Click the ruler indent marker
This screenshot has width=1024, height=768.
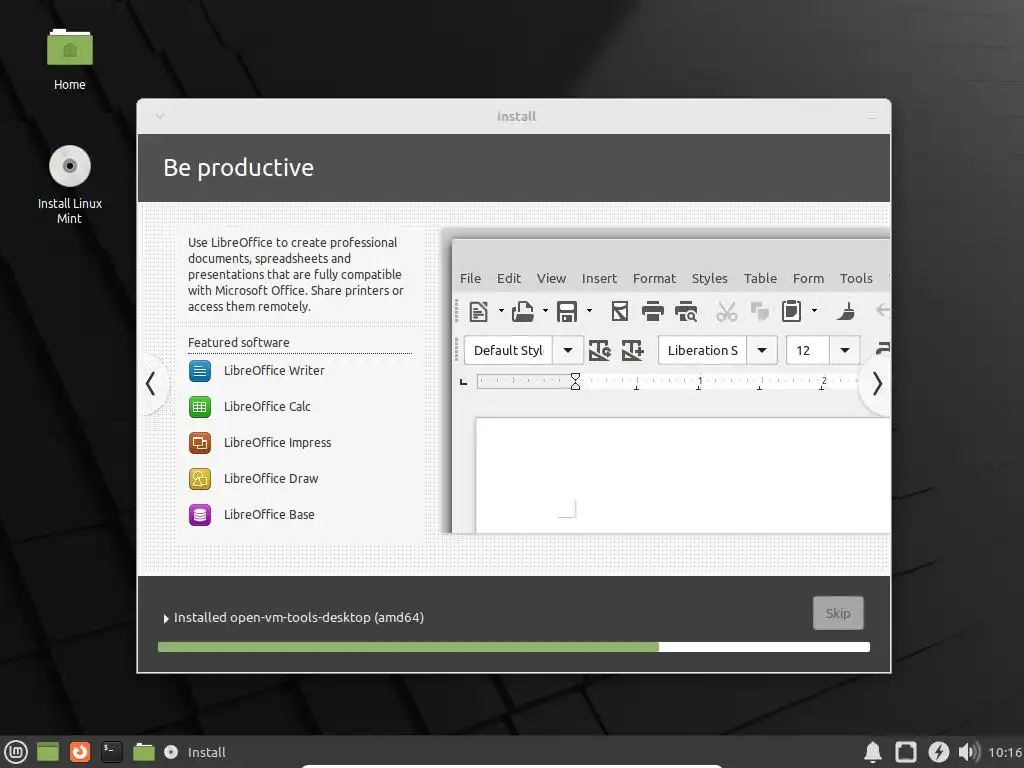(575, 381)
